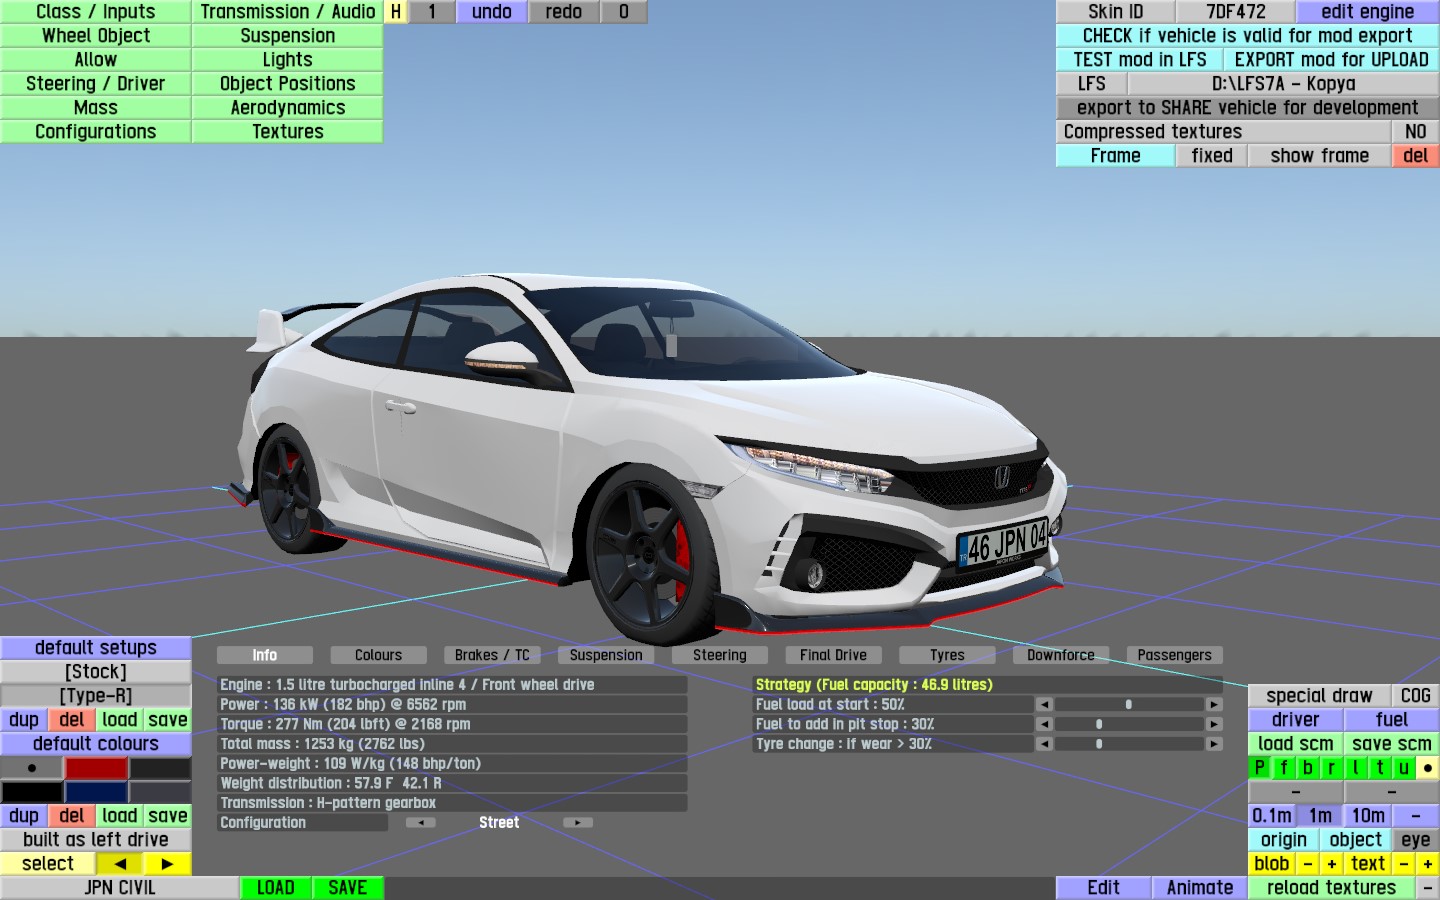This screenshot has width=1440, height=900.
Task: Open the Class / Inputs menu
Action: click(x=96, y=12)
